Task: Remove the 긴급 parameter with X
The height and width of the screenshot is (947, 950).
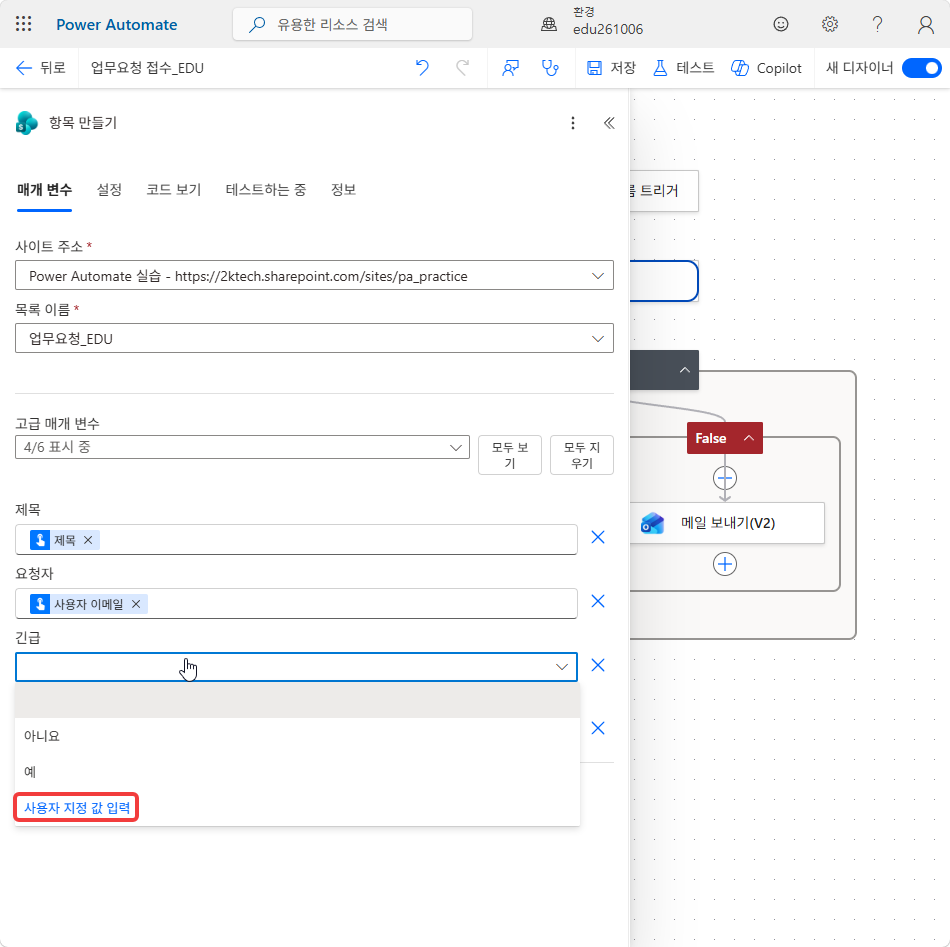Action: click(598, 665)
